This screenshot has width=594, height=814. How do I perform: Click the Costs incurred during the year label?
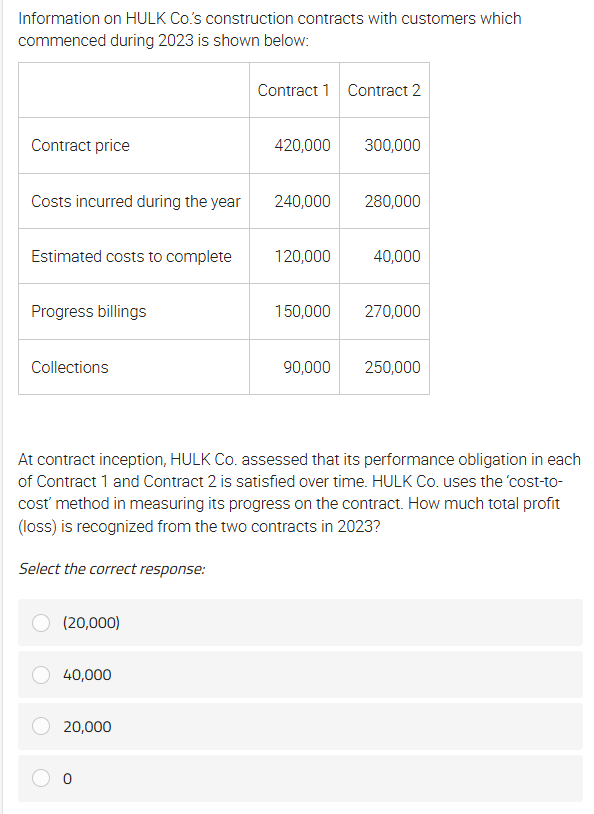(x=136, y=201)
